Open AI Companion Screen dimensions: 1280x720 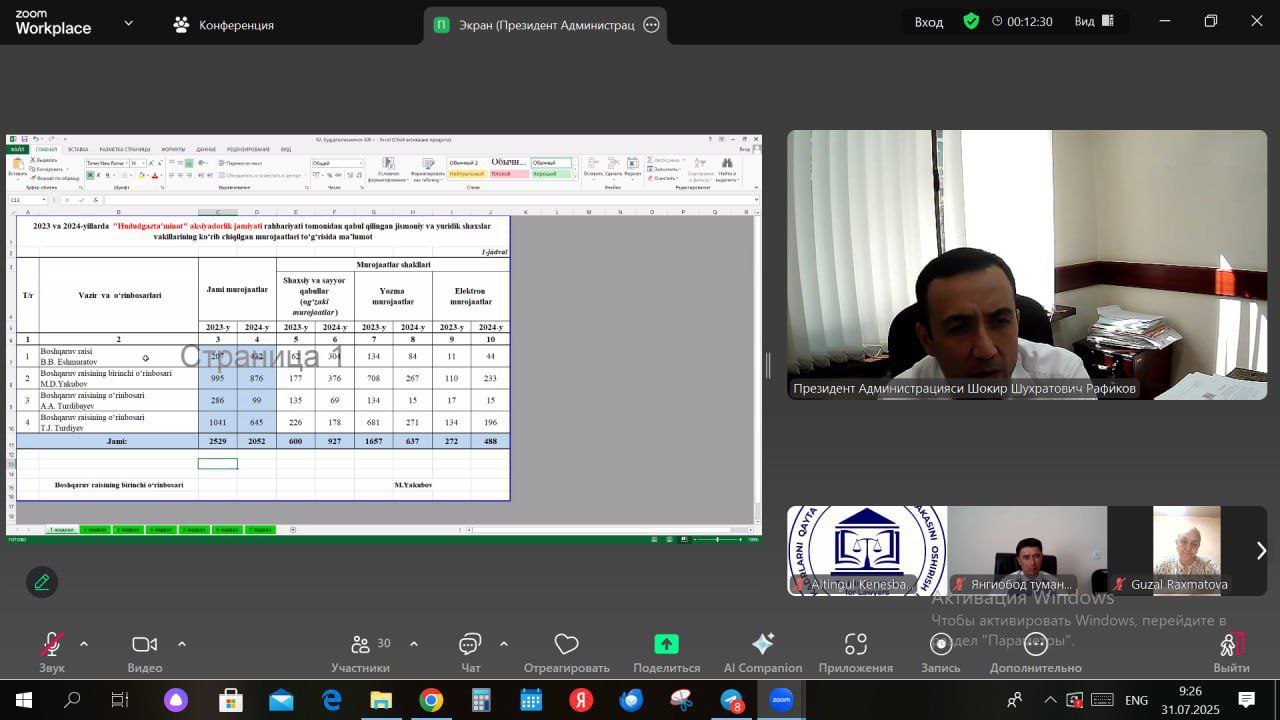click(762, 645)
